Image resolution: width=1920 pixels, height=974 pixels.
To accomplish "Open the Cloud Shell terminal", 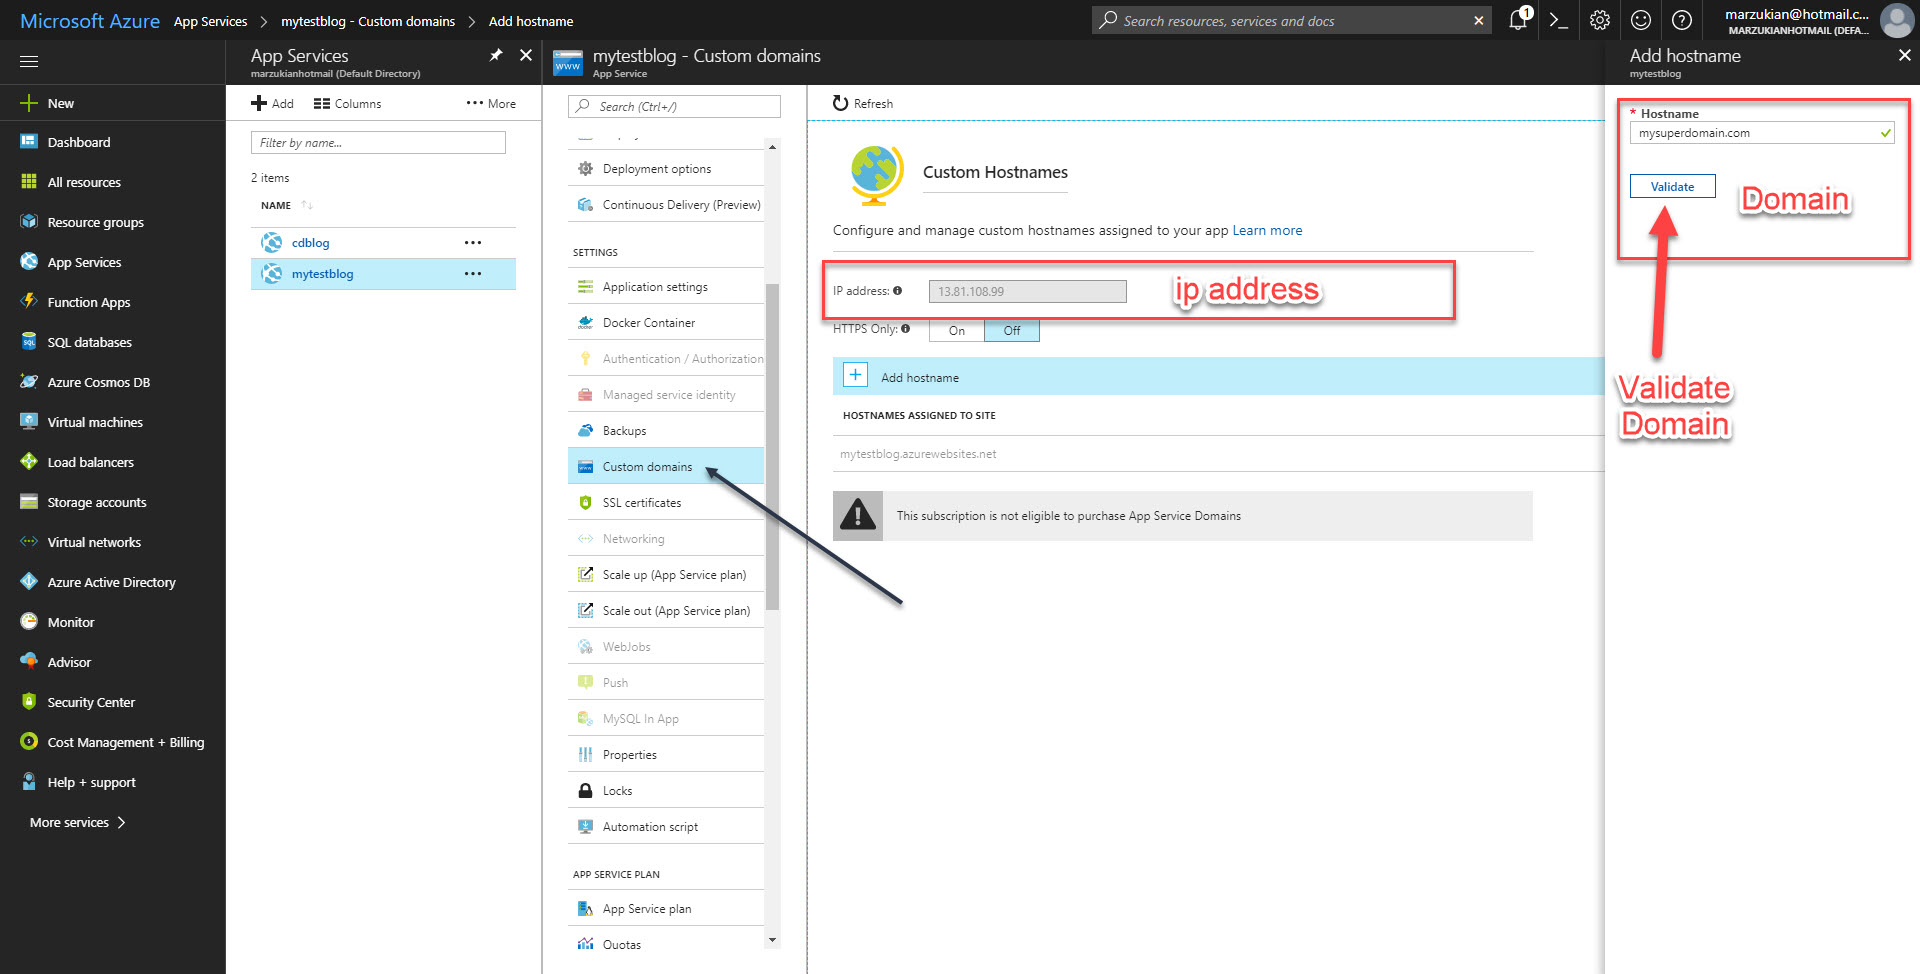I will [x=1558, y=20].
